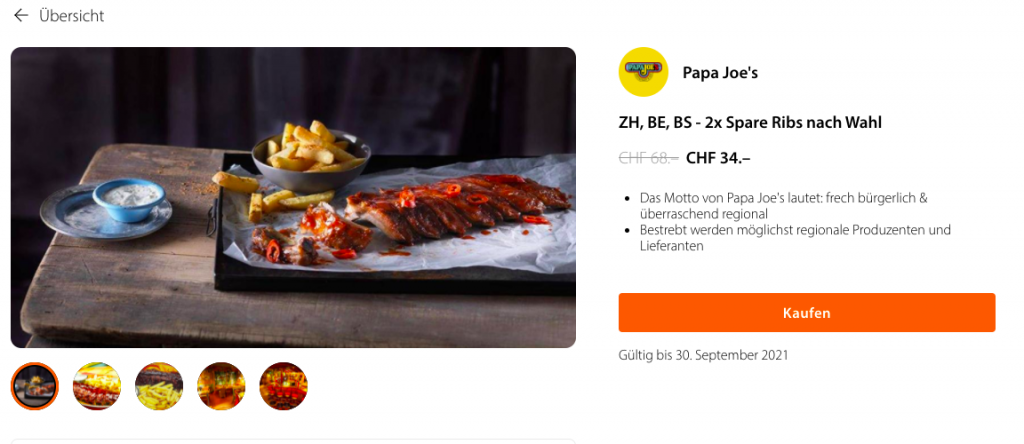This screenshot has width=1024, height=444.
Task: Select the fourth thumbnail of restaurant interior
Action: (221, 386)
